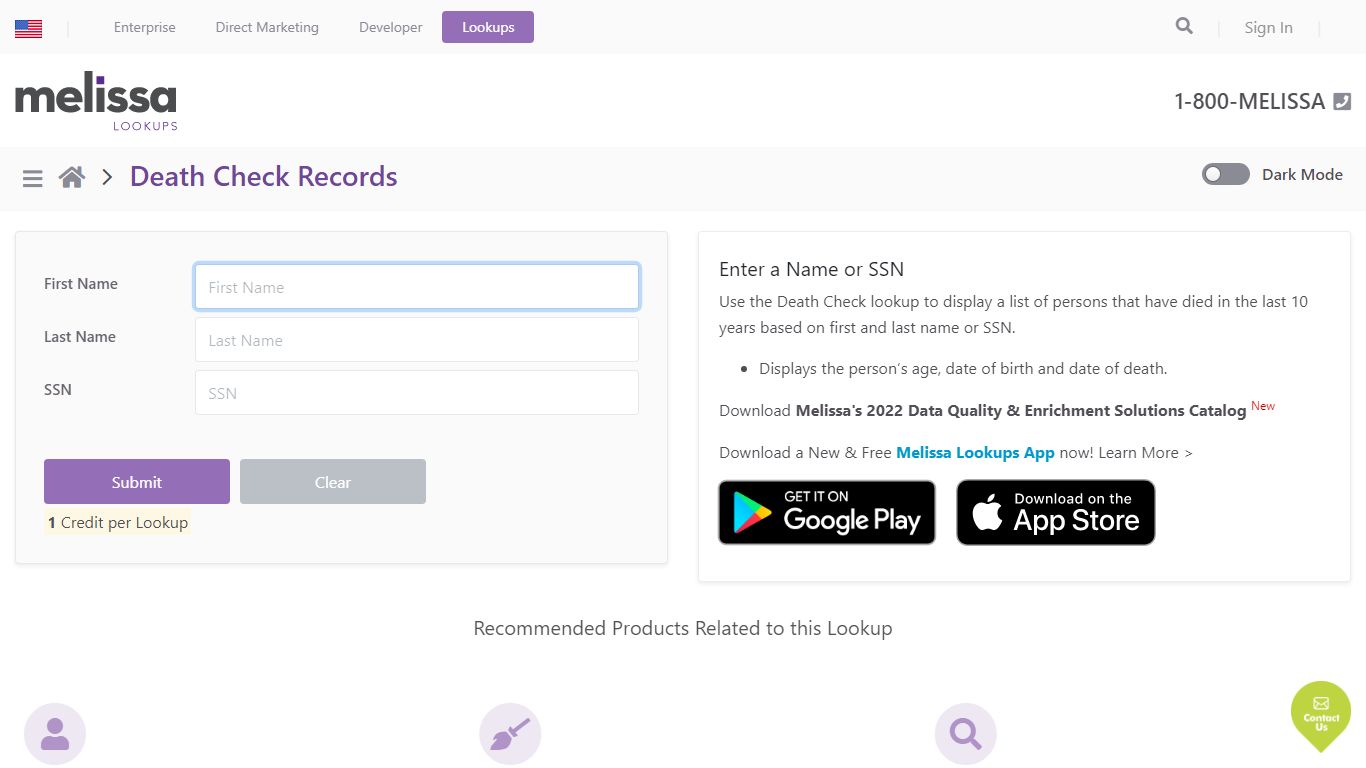Focus the First Name input field
This screenshot has height=768, width=1366.
coord(417,287)
